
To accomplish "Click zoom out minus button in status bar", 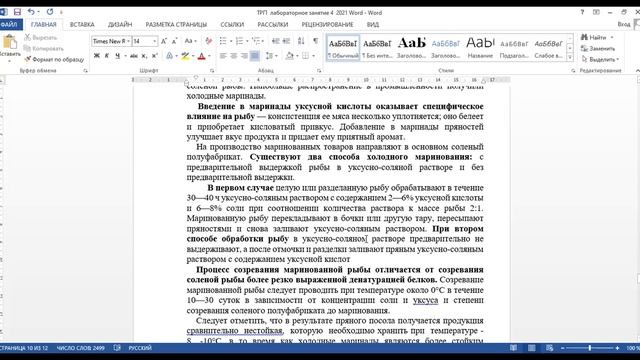I will (x=563, y=348).
